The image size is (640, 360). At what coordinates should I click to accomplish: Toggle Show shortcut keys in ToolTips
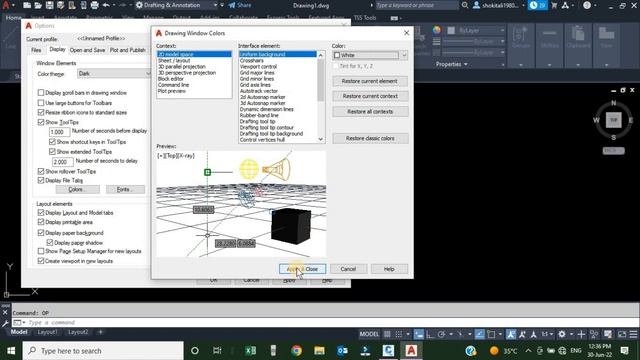pos(52,142)
